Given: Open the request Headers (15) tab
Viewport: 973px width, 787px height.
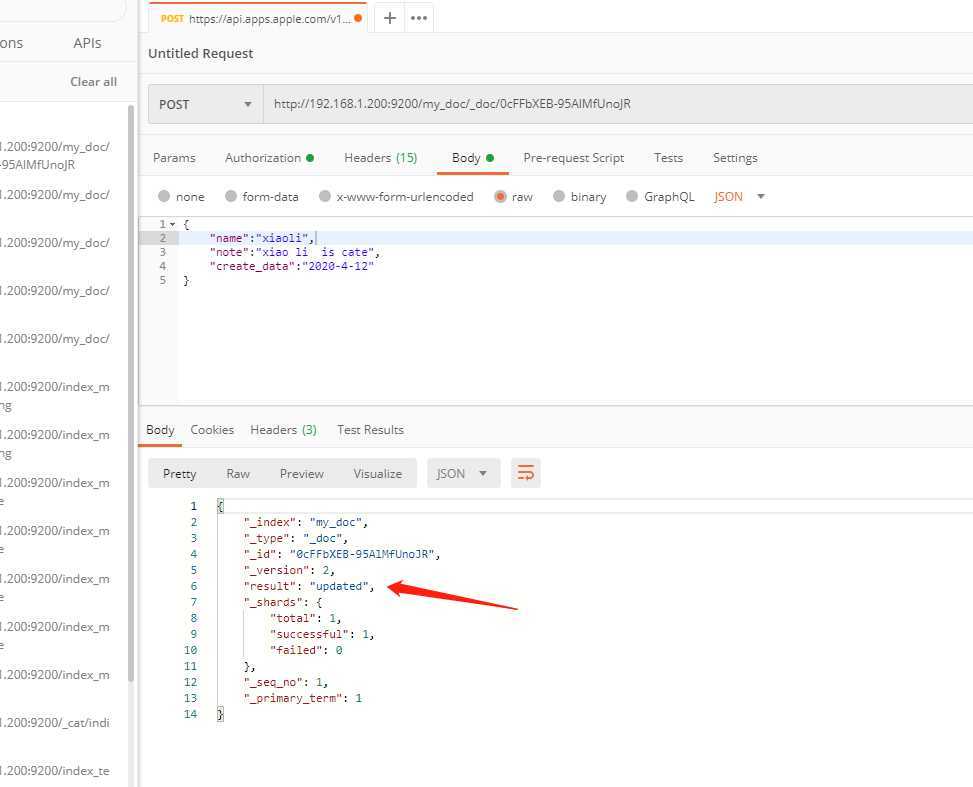Looking at the screenshot, I should click(380, 158).
